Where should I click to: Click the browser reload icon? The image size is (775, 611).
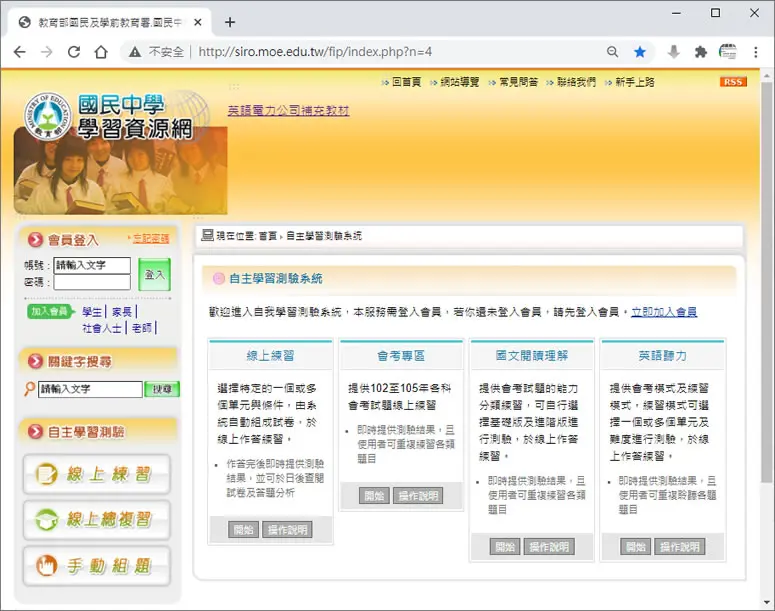click(x=74, y=51)
